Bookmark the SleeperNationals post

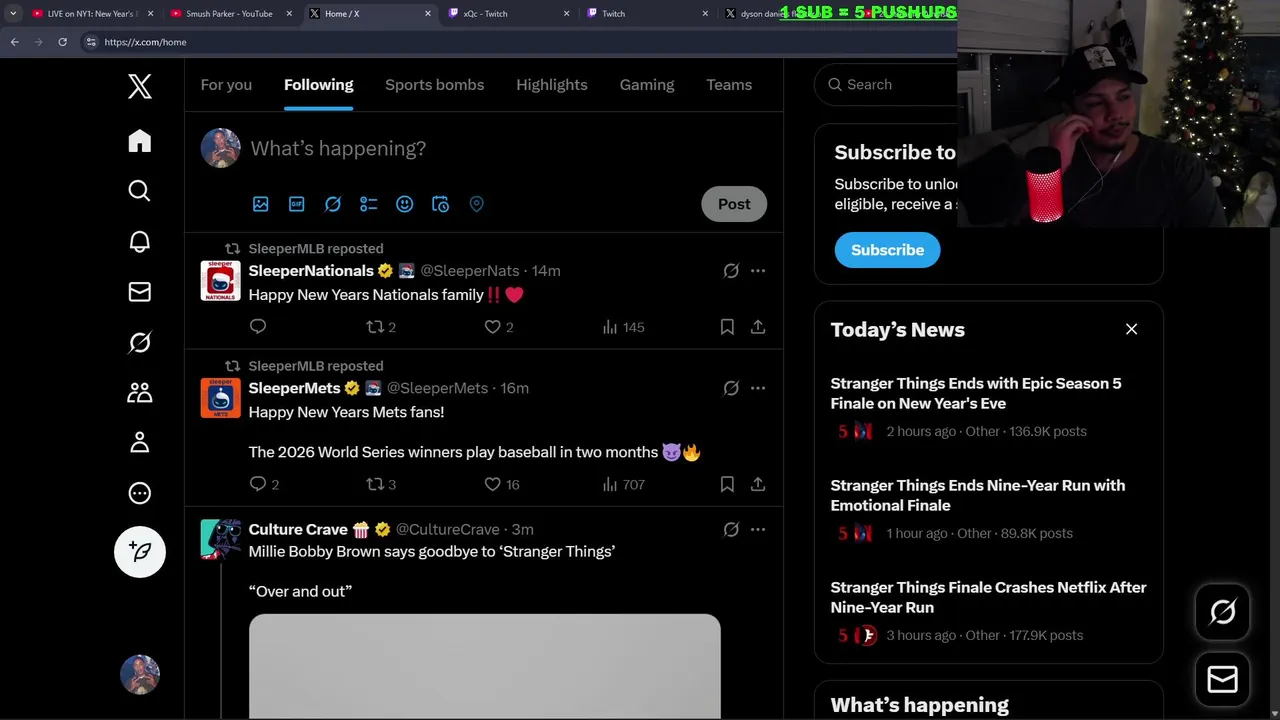tap(727, 327)
